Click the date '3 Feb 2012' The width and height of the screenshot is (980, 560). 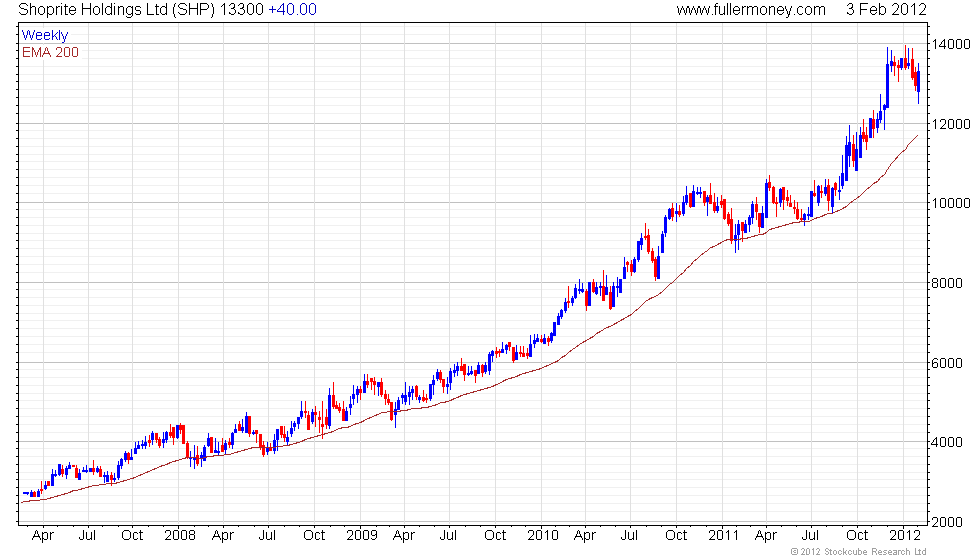point(886,9)
